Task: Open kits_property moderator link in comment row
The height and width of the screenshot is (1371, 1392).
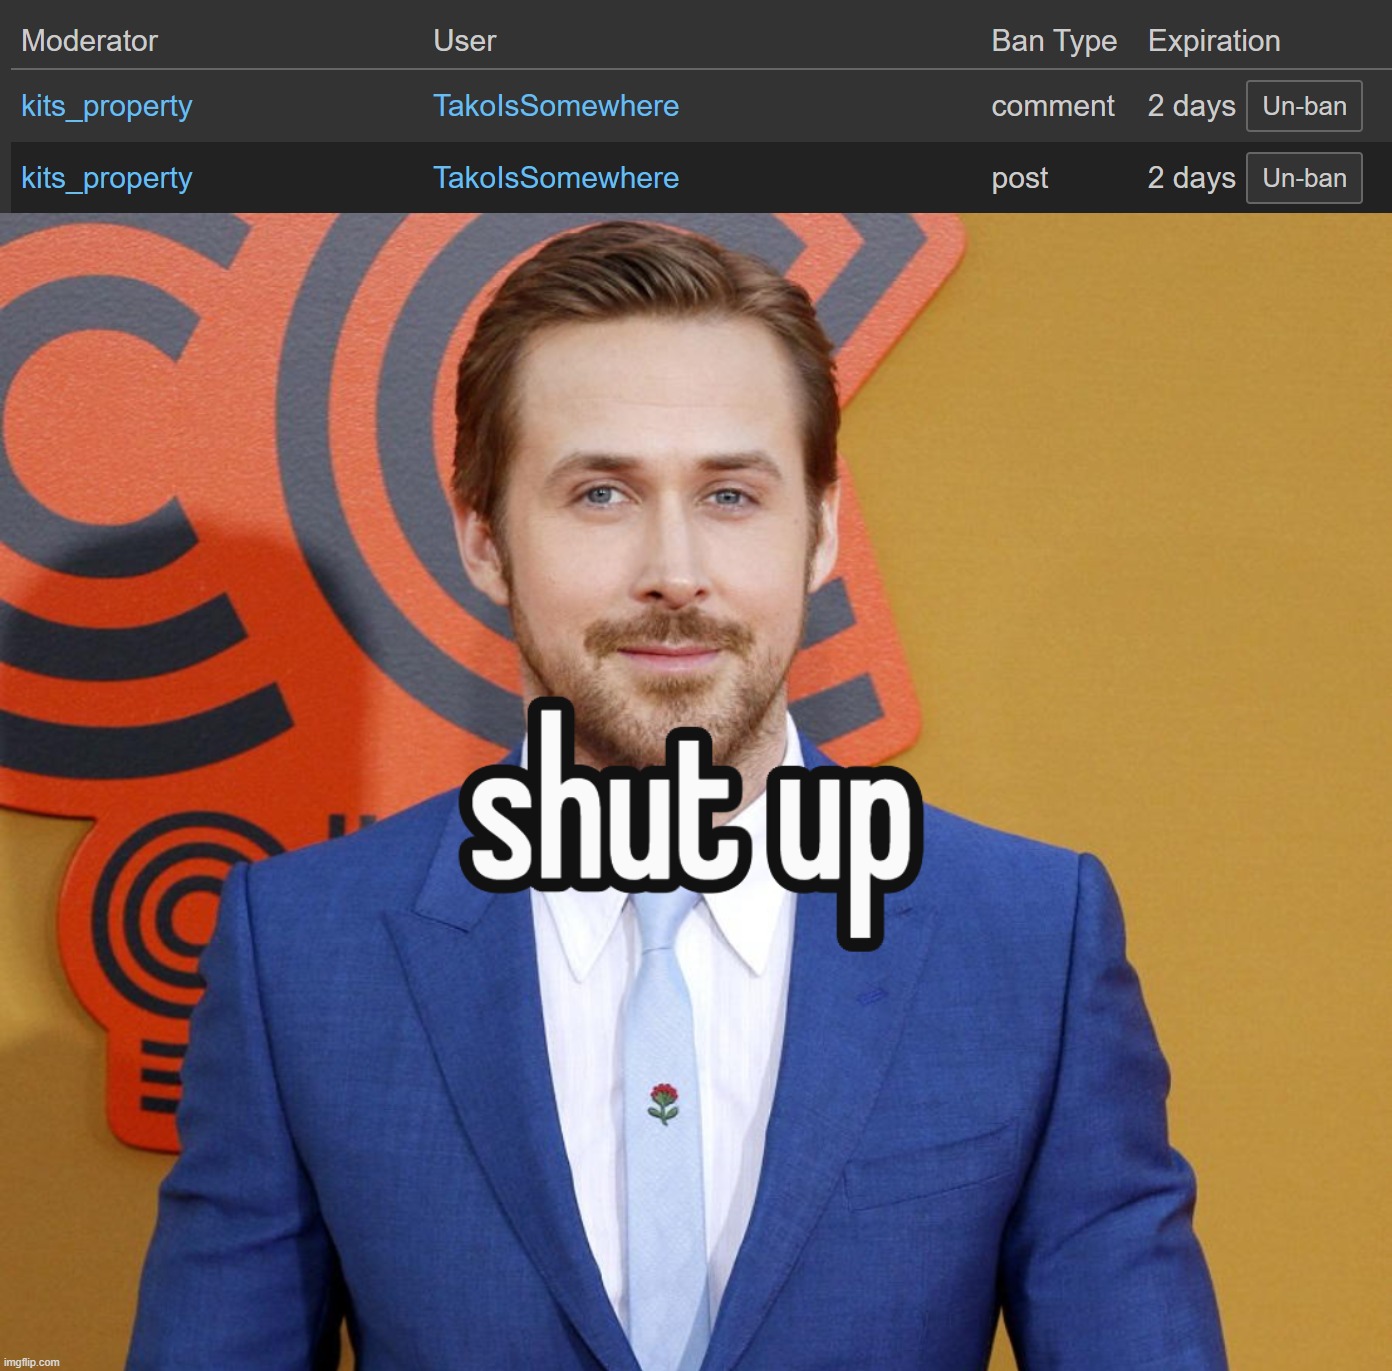Action: [x=107, y=106]
